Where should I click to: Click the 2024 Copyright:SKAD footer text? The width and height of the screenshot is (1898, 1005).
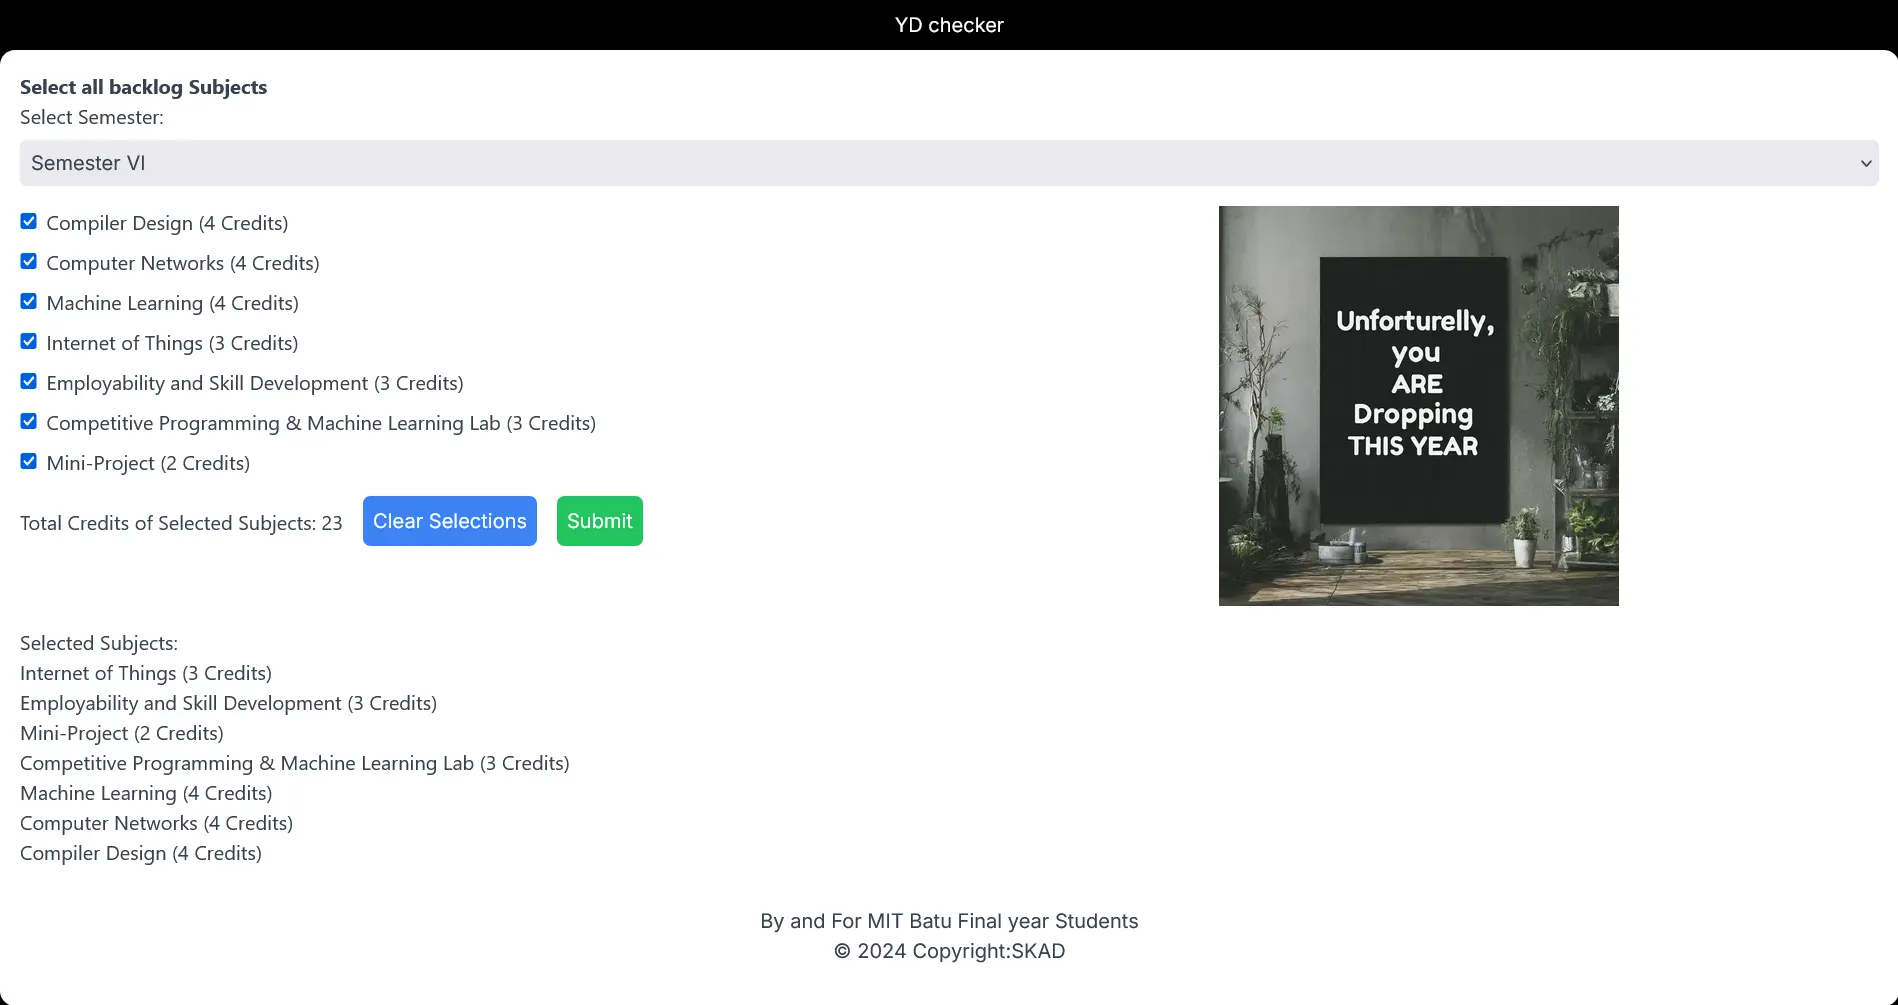click(x=949, y=951)
